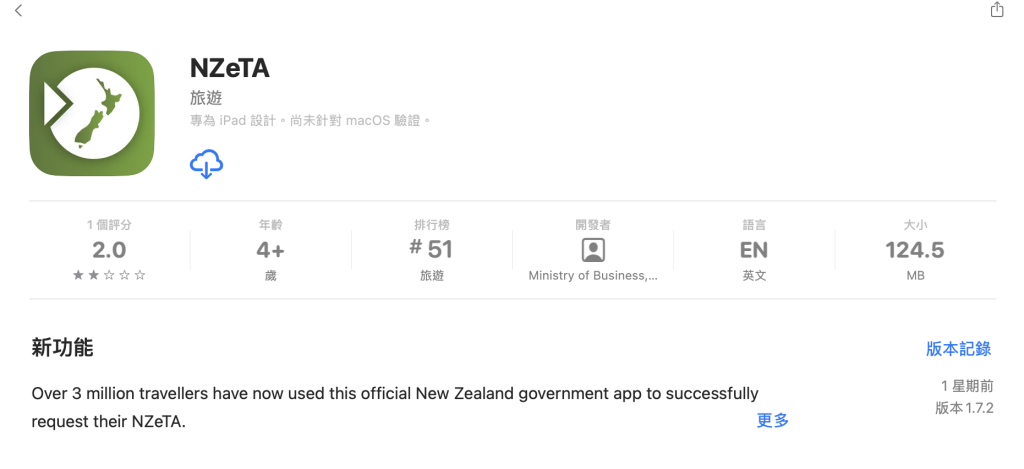Image resolution: width=1024 pixels, height=469 pixels.
Task: Expand description with 更多 link
Action: pyautogui.click(x=773, y=420)
